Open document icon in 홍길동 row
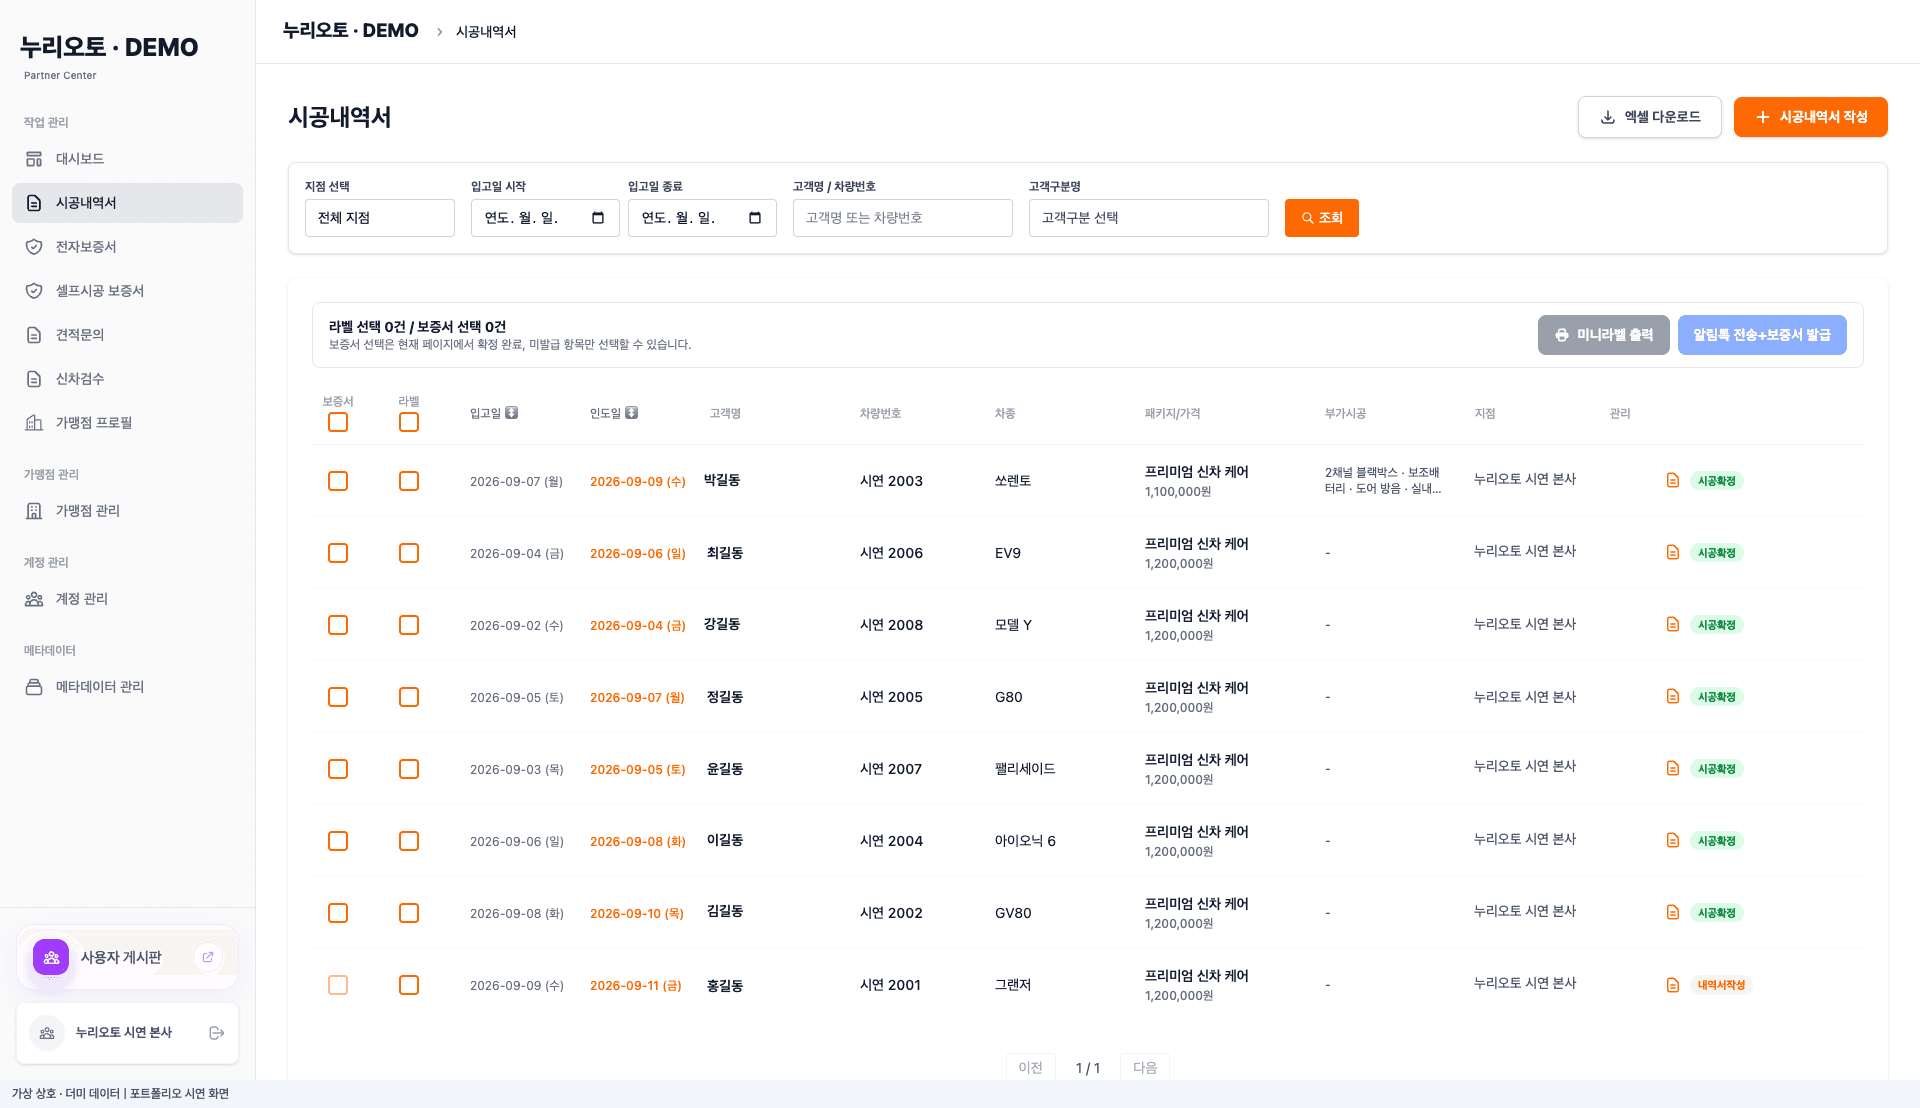Screen dimensions: 1920x1108 click(x=1672, y=985)
